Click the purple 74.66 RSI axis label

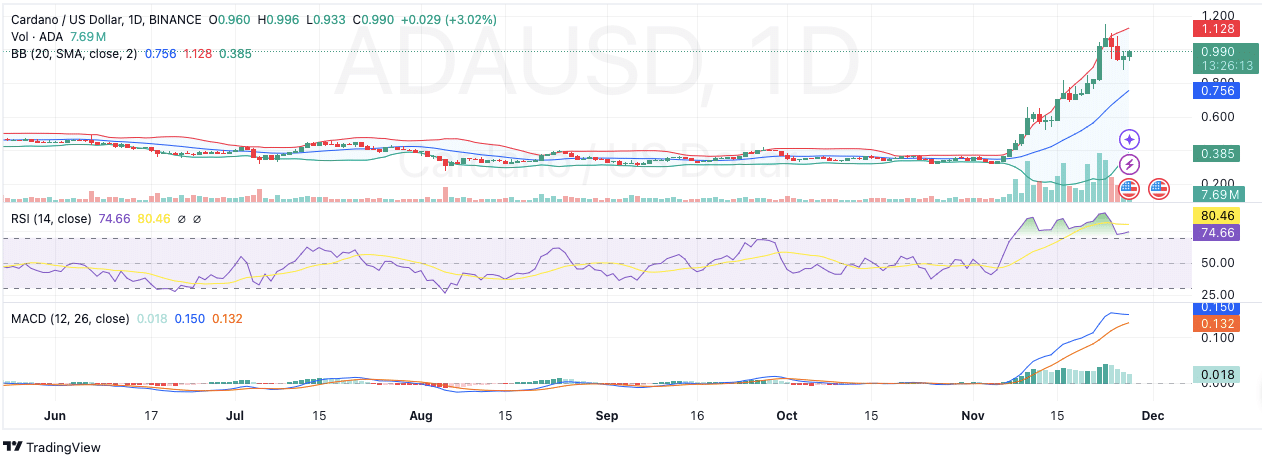tap(1218, 231)
